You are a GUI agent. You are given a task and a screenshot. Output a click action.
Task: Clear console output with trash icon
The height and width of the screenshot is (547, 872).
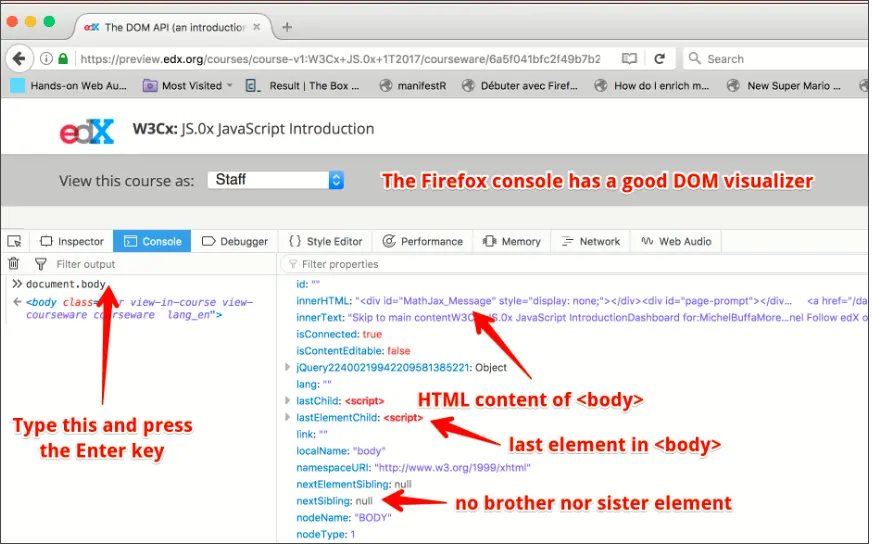[x=14, y=263]
